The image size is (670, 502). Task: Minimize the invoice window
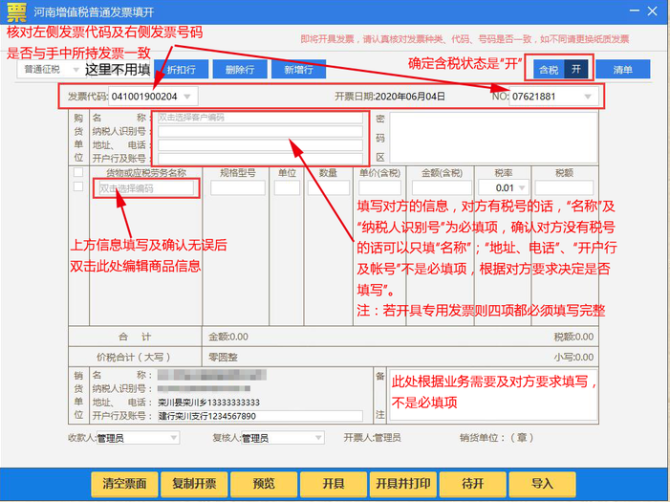[634, 11]
